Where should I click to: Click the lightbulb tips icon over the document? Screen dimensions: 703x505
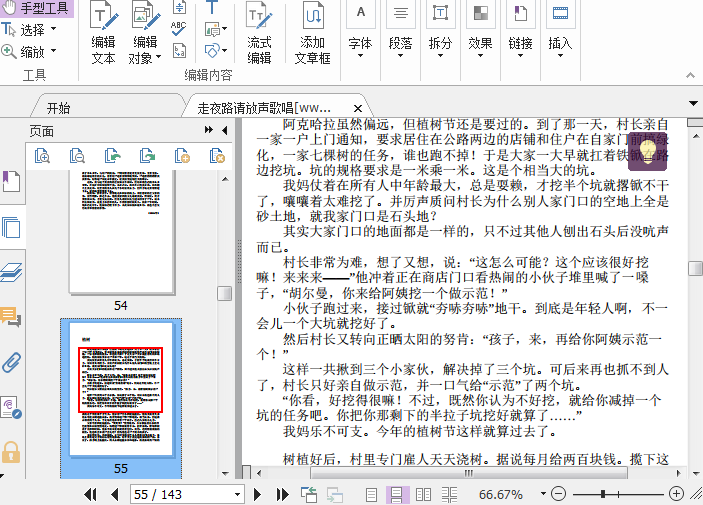647,151
